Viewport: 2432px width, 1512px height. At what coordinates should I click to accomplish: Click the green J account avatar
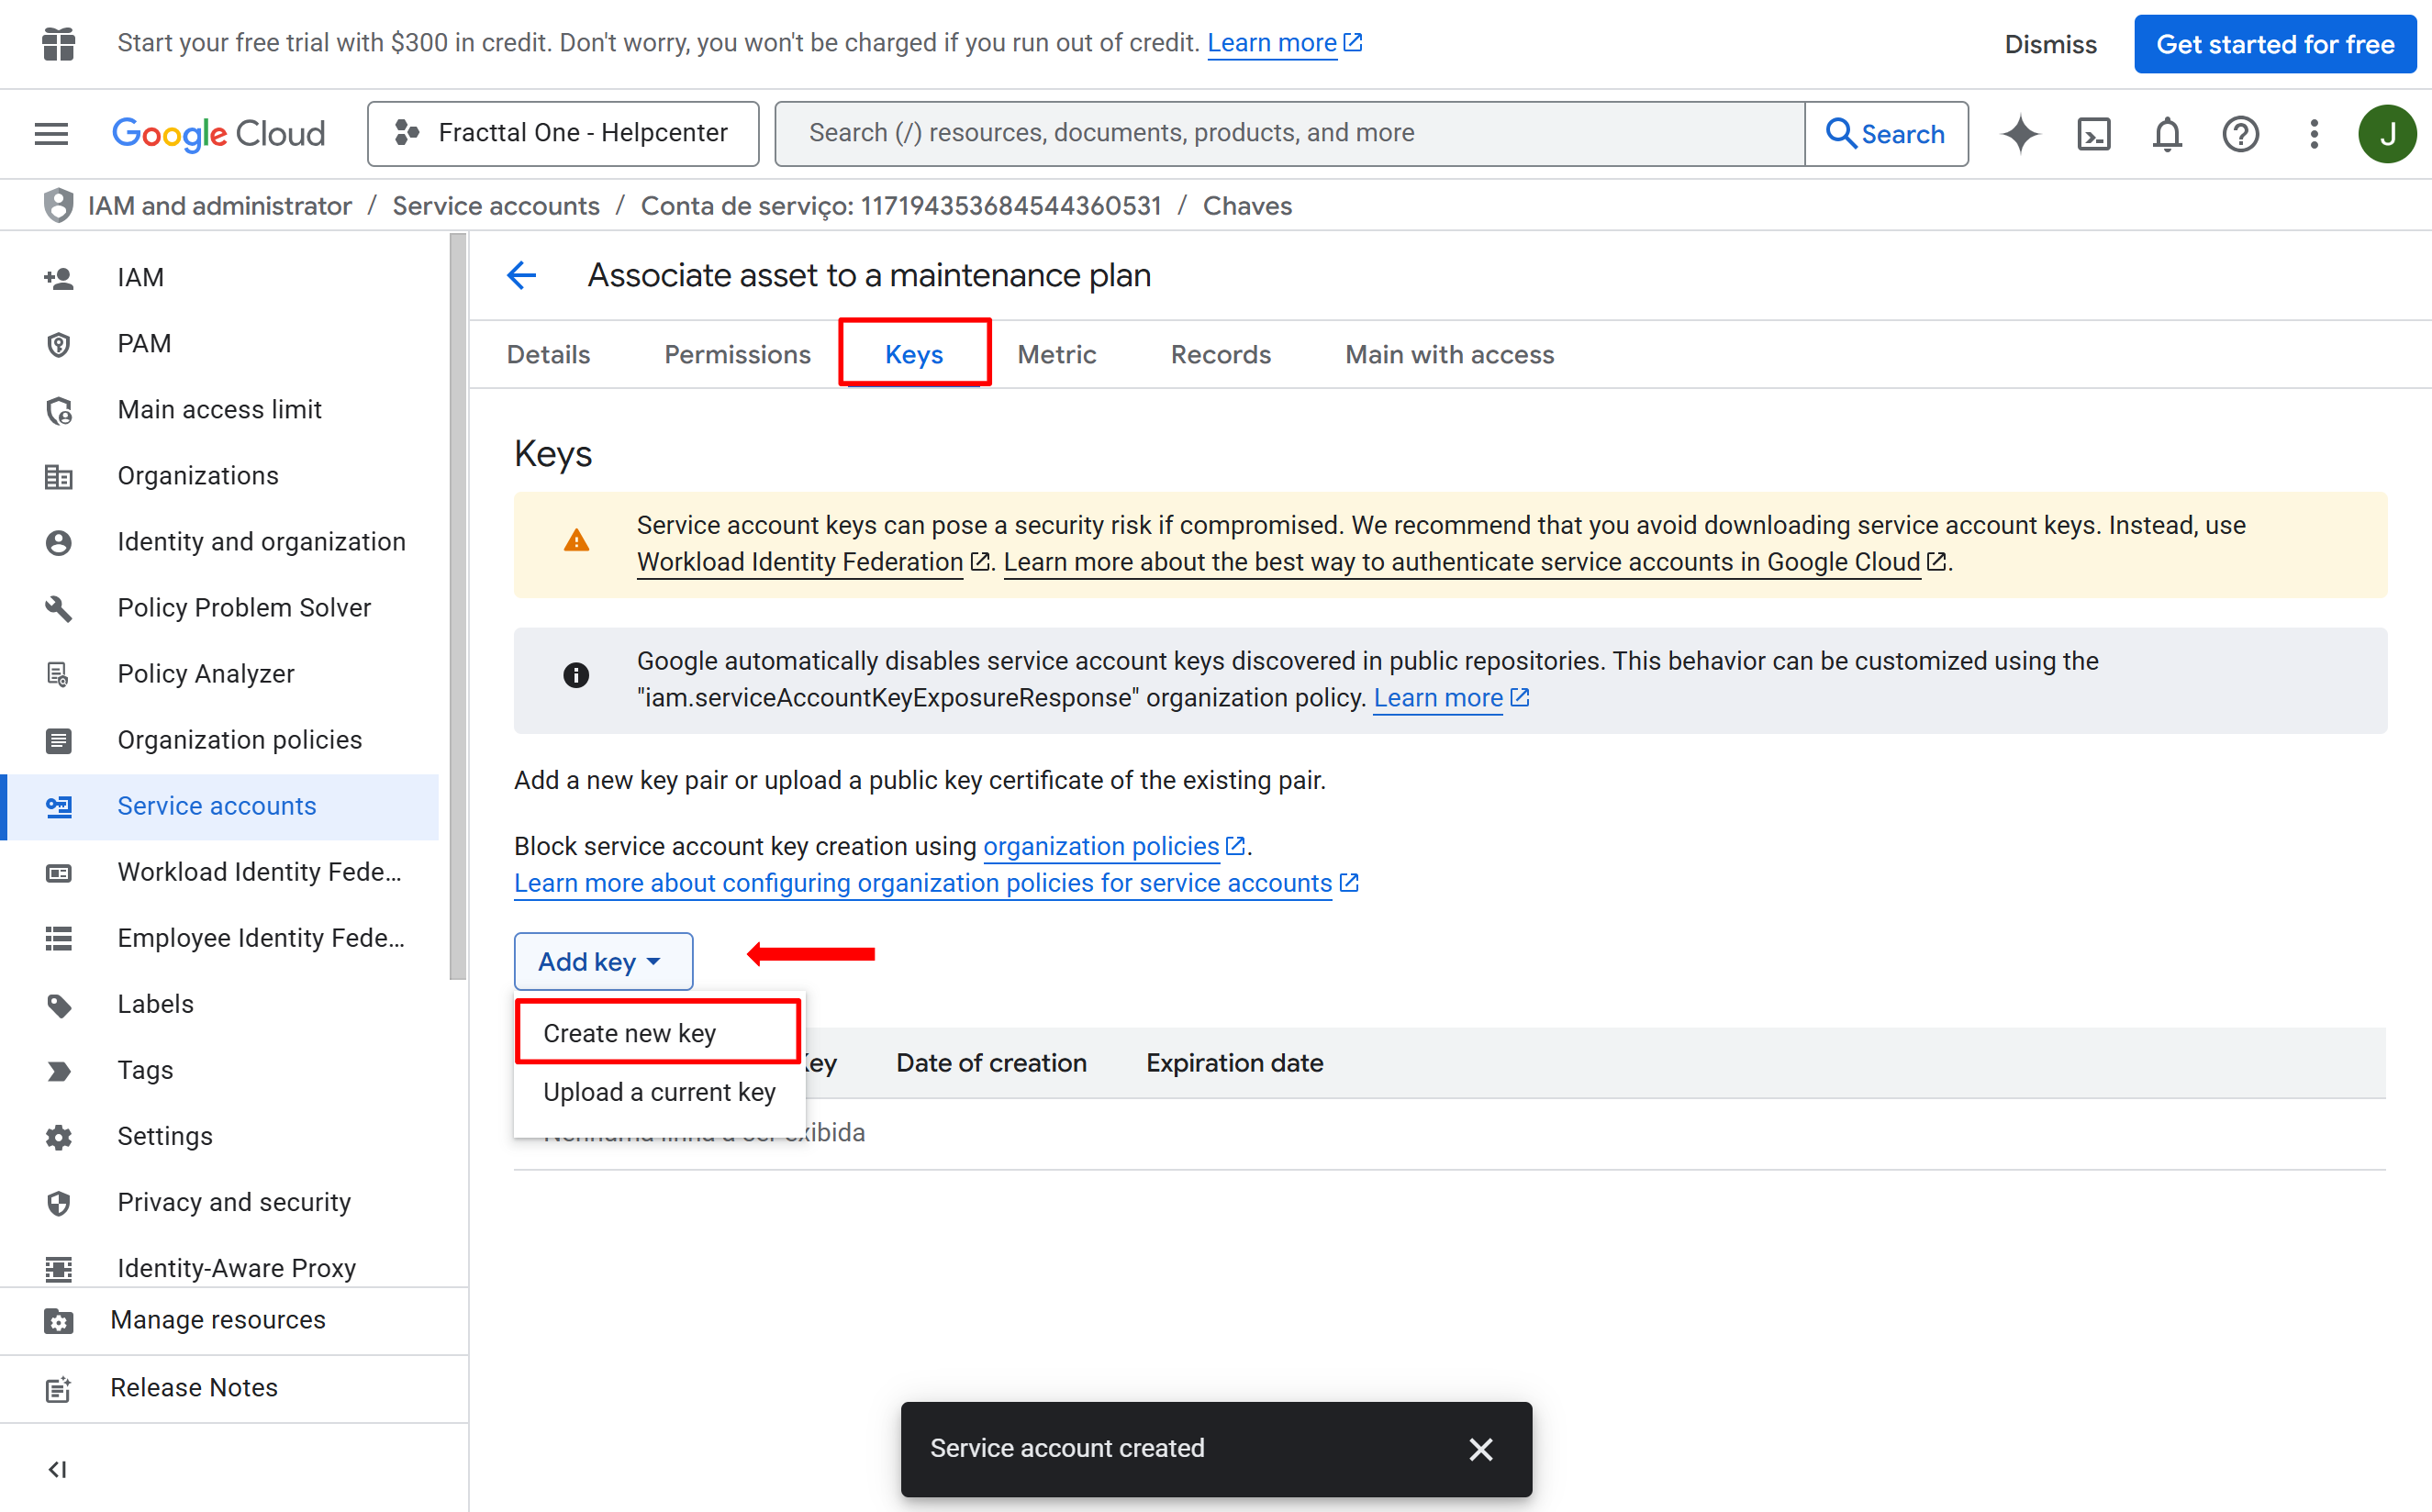pyautogui.click(x=2386, y=133)
